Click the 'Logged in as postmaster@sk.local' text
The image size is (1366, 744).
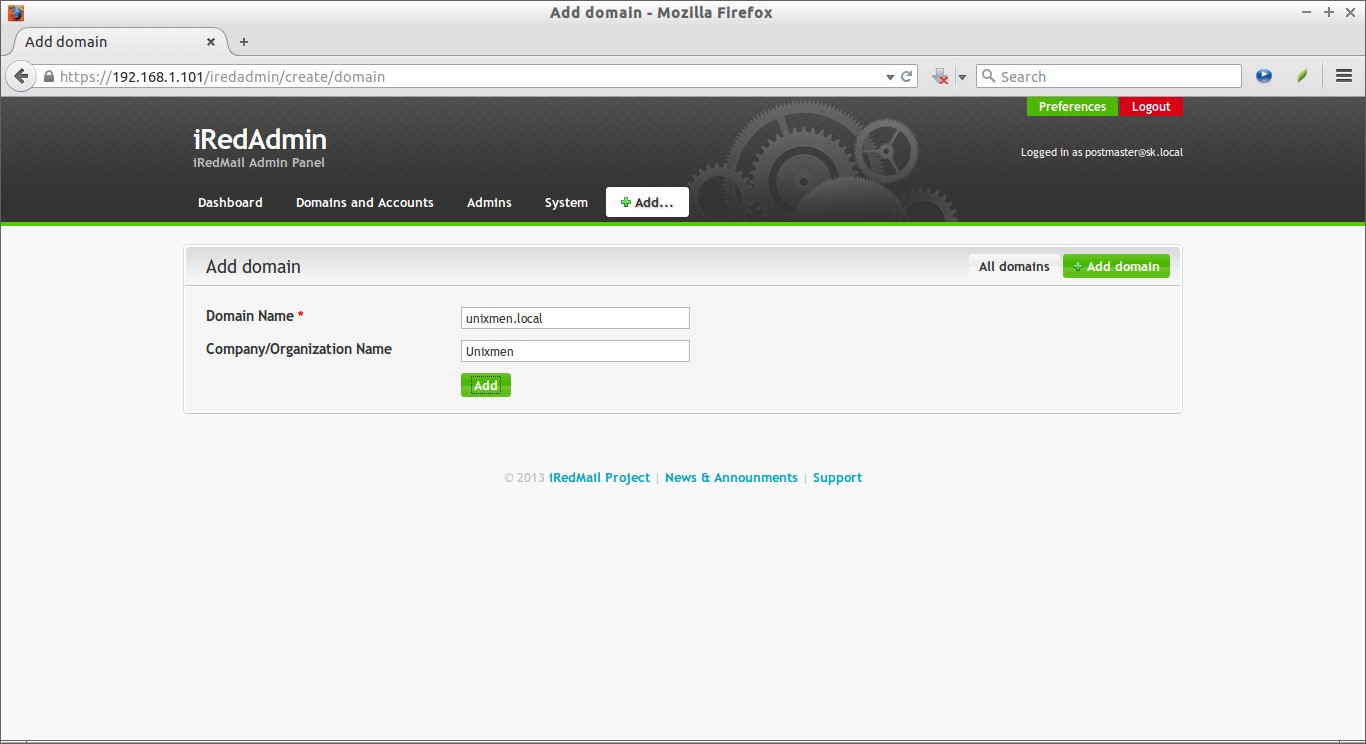1102,153
